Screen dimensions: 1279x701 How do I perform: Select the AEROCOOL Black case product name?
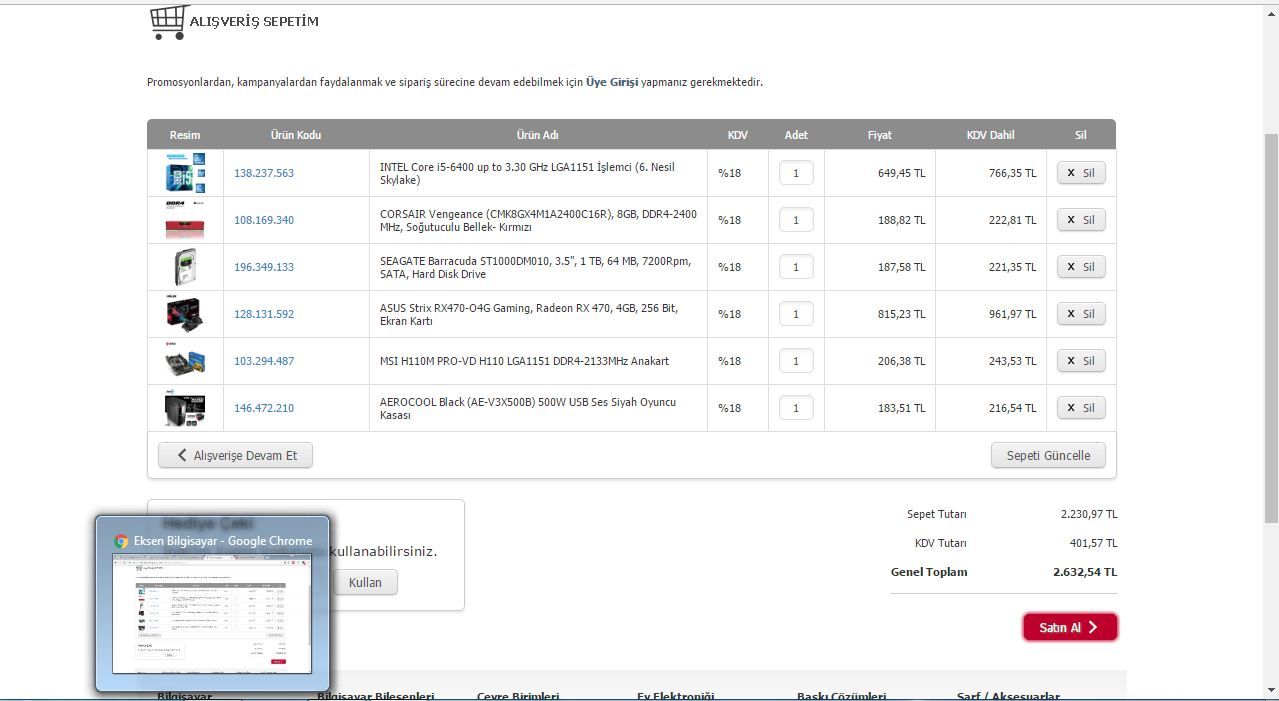click(x=528, y=408)
